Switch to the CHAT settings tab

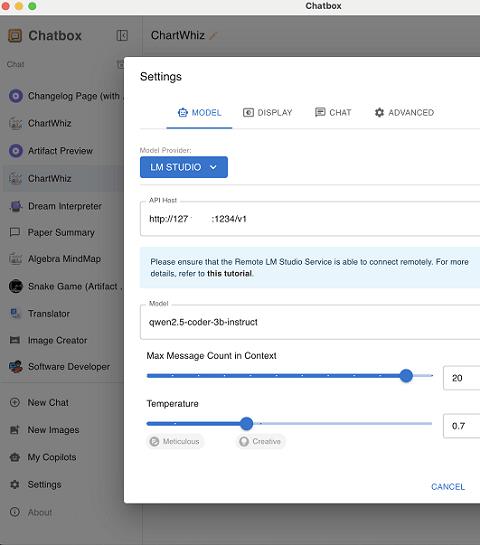click(x=333, y=113)
